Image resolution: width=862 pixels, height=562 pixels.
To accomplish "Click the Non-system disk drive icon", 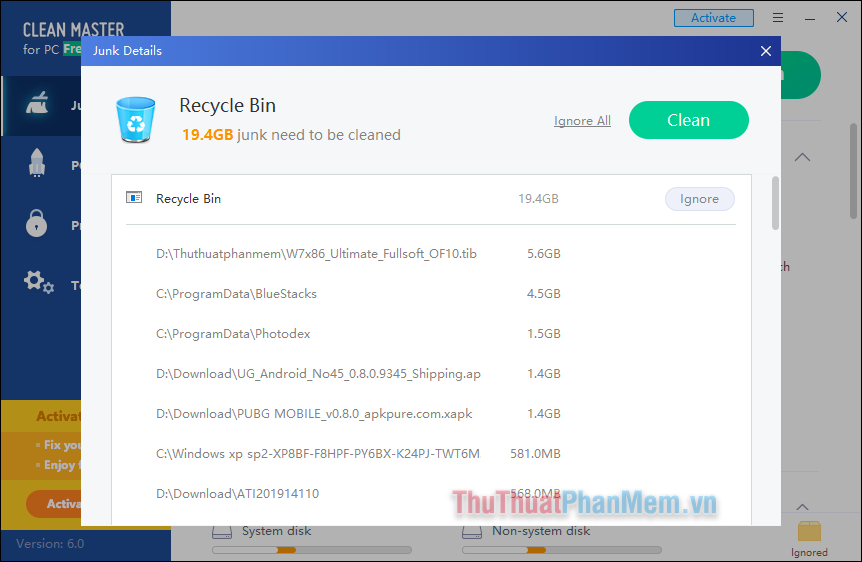I will click(472, 531).
